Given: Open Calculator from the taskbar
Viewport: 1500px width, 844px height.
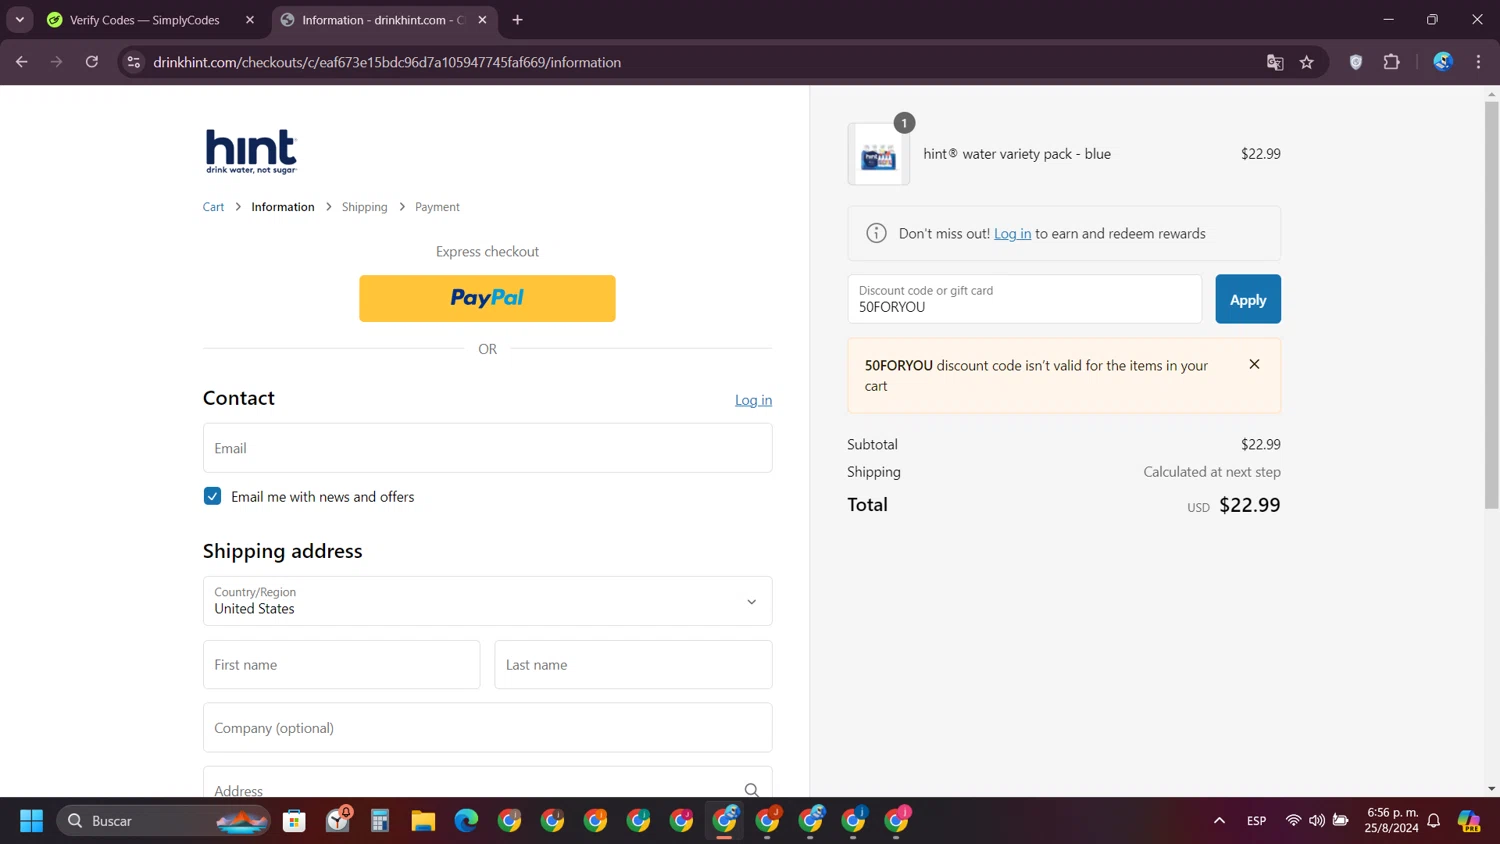Looking at the screenshot, I should (380, 821).
